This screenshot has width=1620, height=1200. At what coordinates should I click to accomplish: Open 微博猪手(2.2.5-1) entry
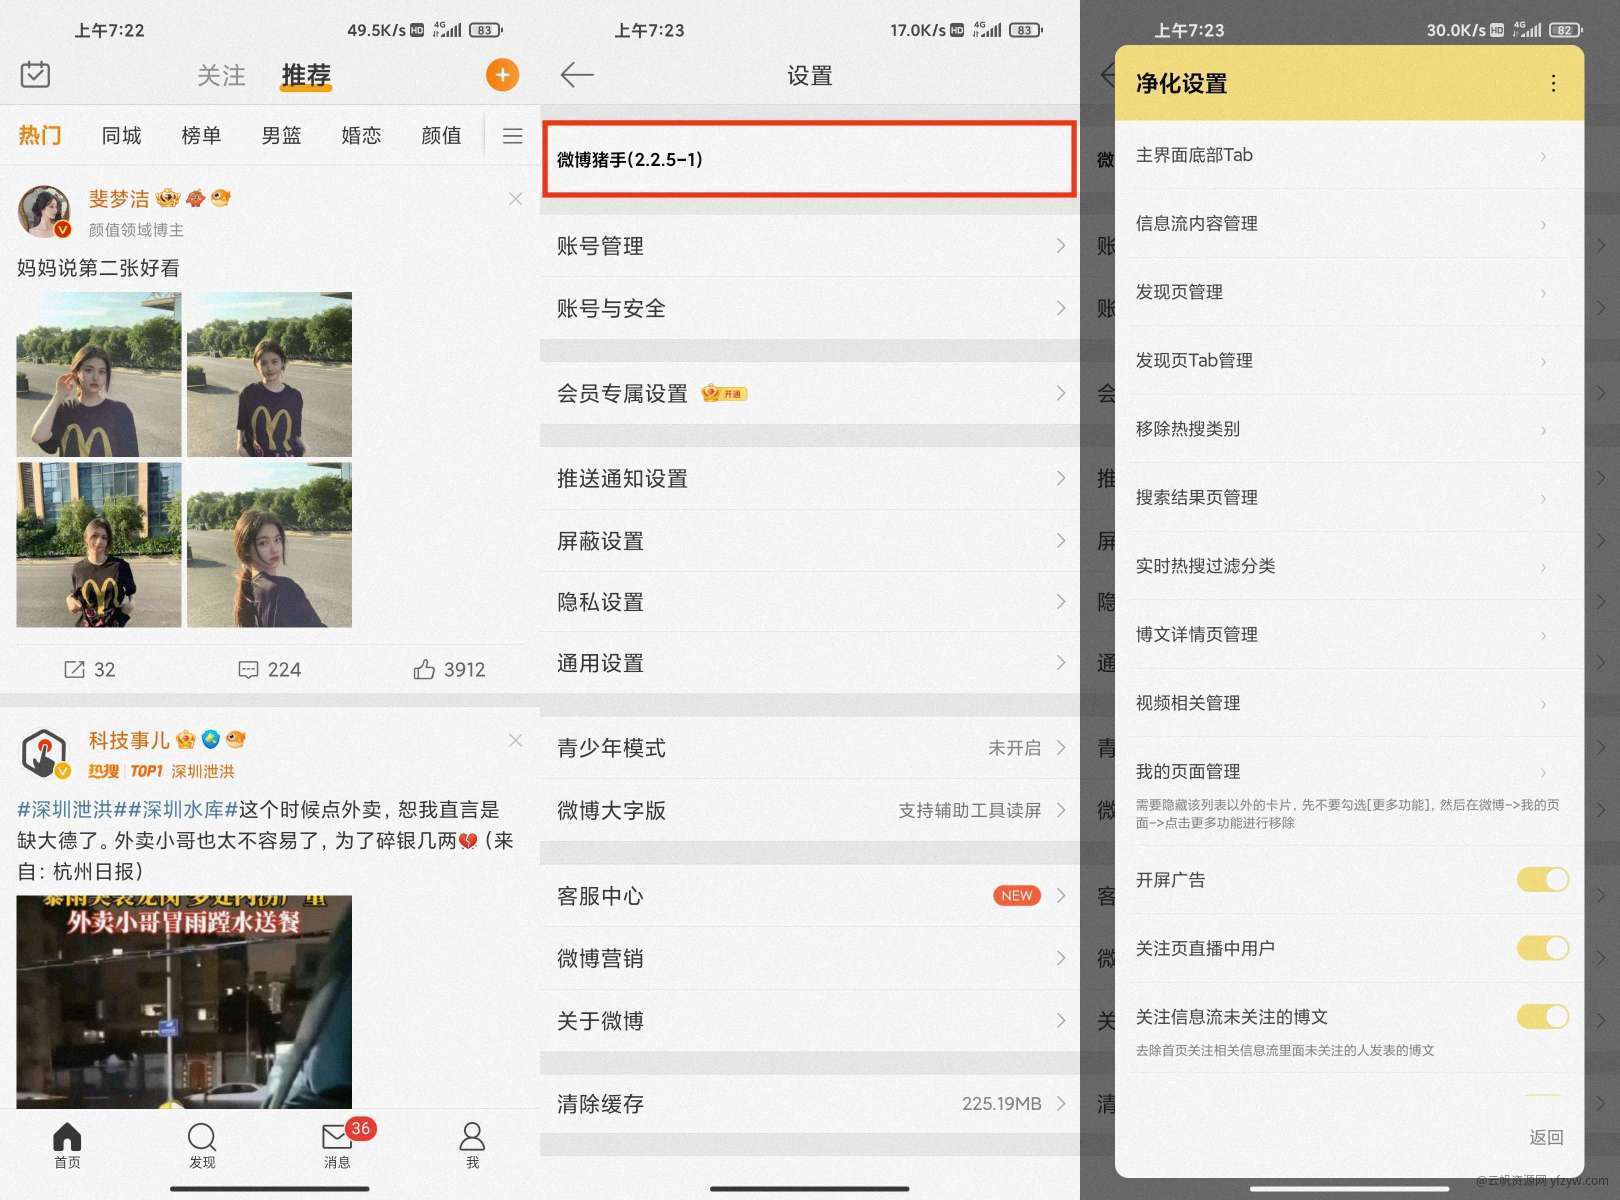[x=809, y=159]
